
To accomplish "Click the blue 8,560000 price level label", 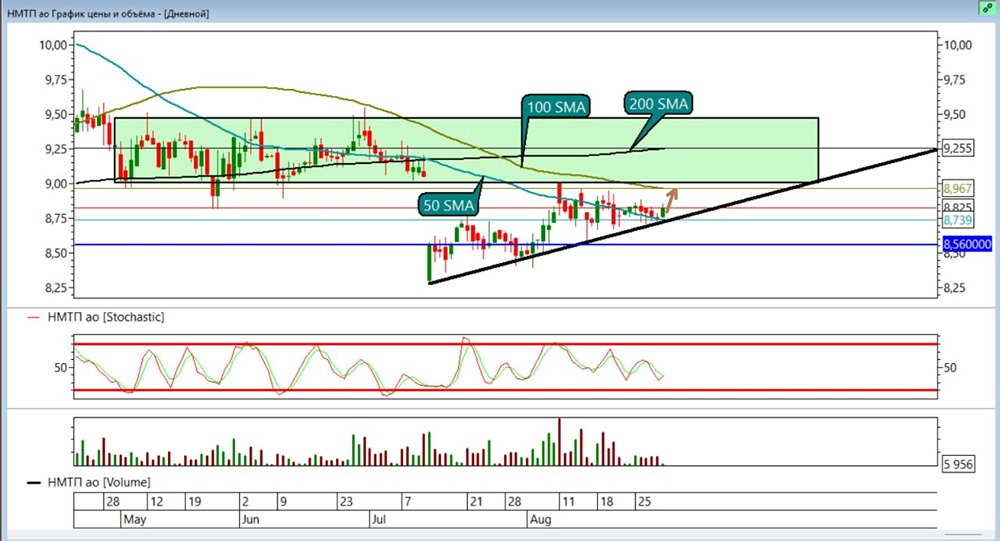I will [967, 244].
